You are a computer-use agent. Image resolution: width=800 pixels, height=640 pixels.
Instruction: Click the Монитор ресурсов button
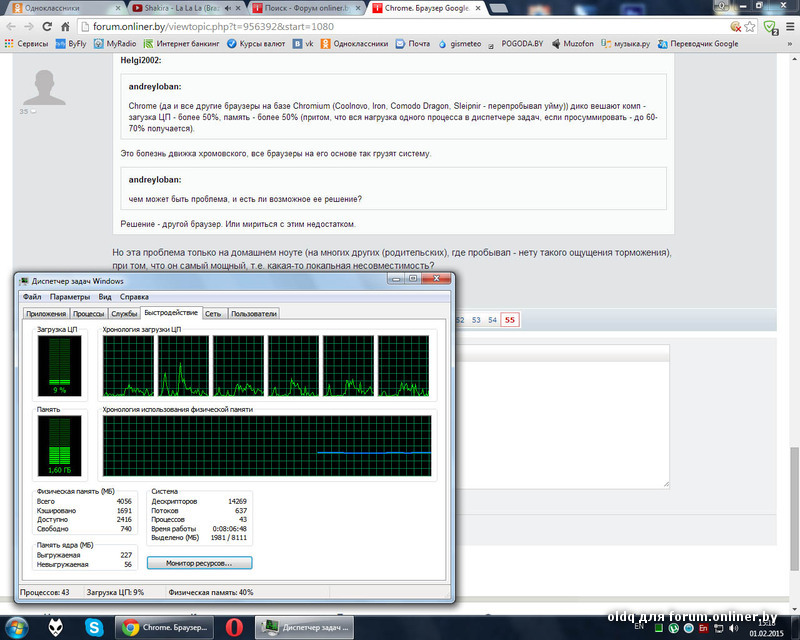[x=199, y=563]
